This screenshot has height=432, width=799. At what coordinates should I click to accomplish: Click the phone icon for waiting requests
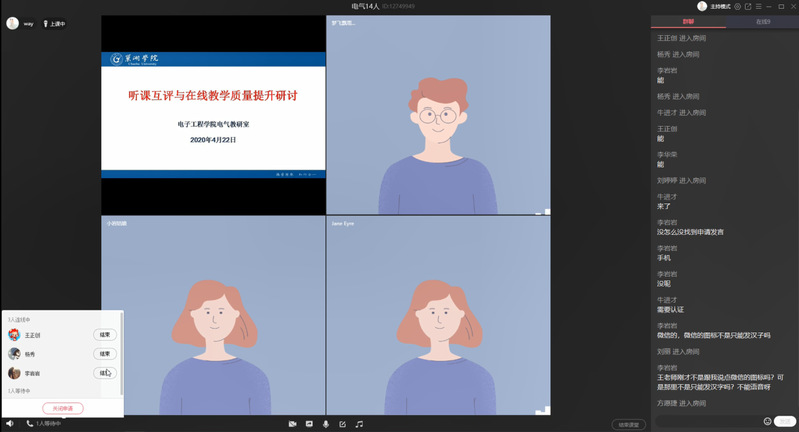coord(28,424)
